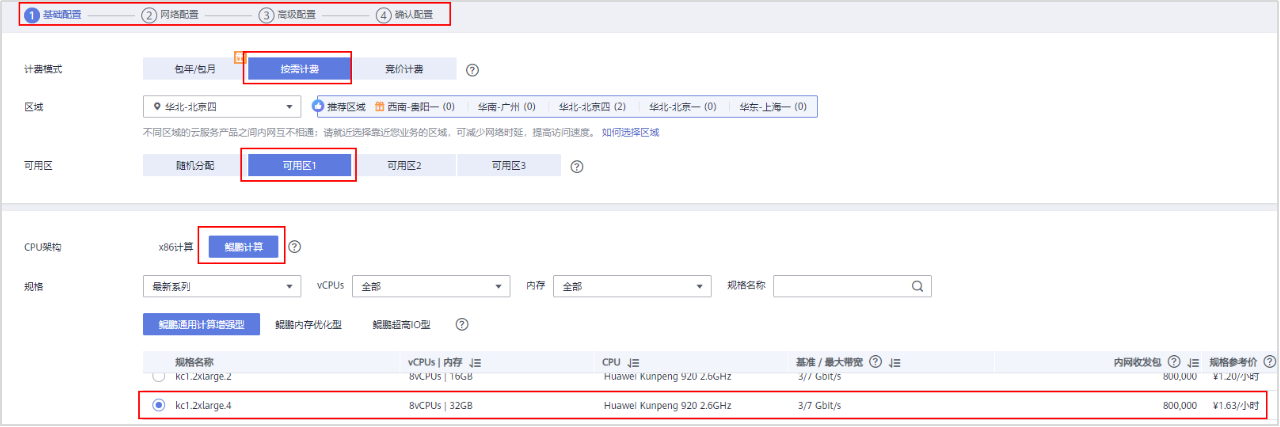Open help icon next to 可用区 options
Viewport: 1280px width, 427px height.
pyautogui.click(x=577, y=167)
